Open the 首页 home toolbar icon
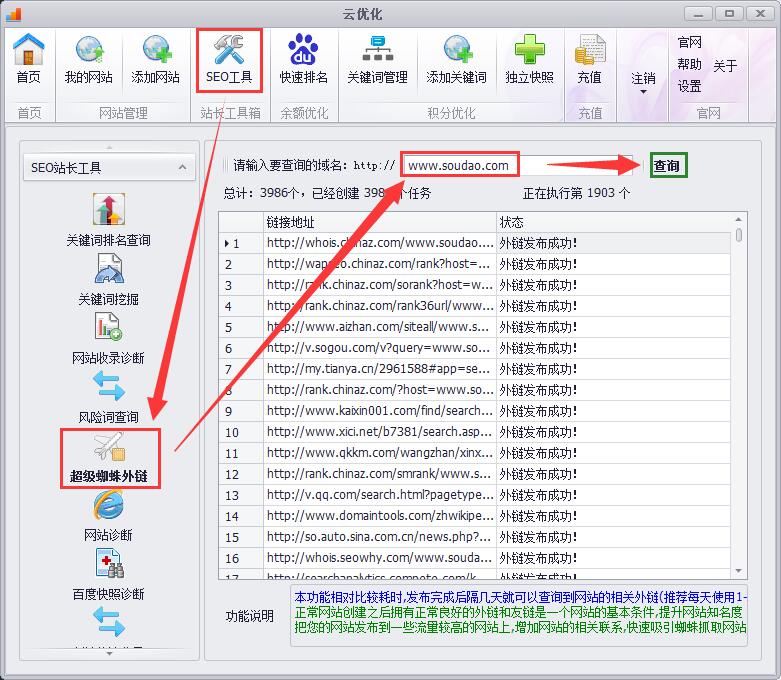Image resolution: width=781 pixels, height=680 pixels. [x=29, y=58]
